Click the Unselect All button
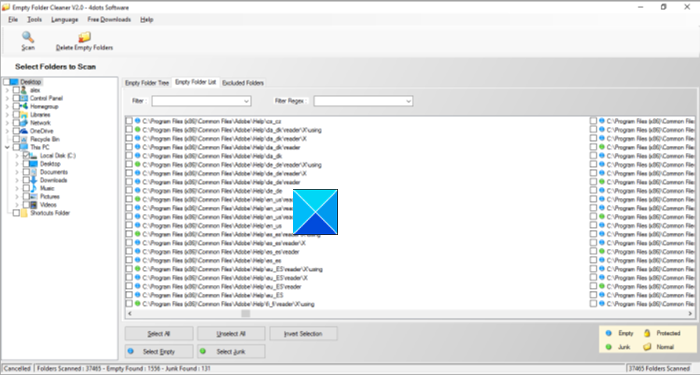The image size is (700, 375). pos(231,333)
